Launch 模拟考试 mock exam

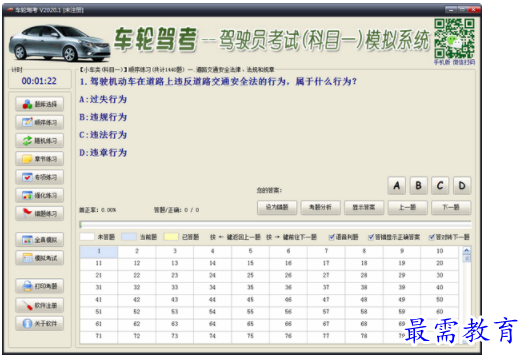(x=40, y=258)
